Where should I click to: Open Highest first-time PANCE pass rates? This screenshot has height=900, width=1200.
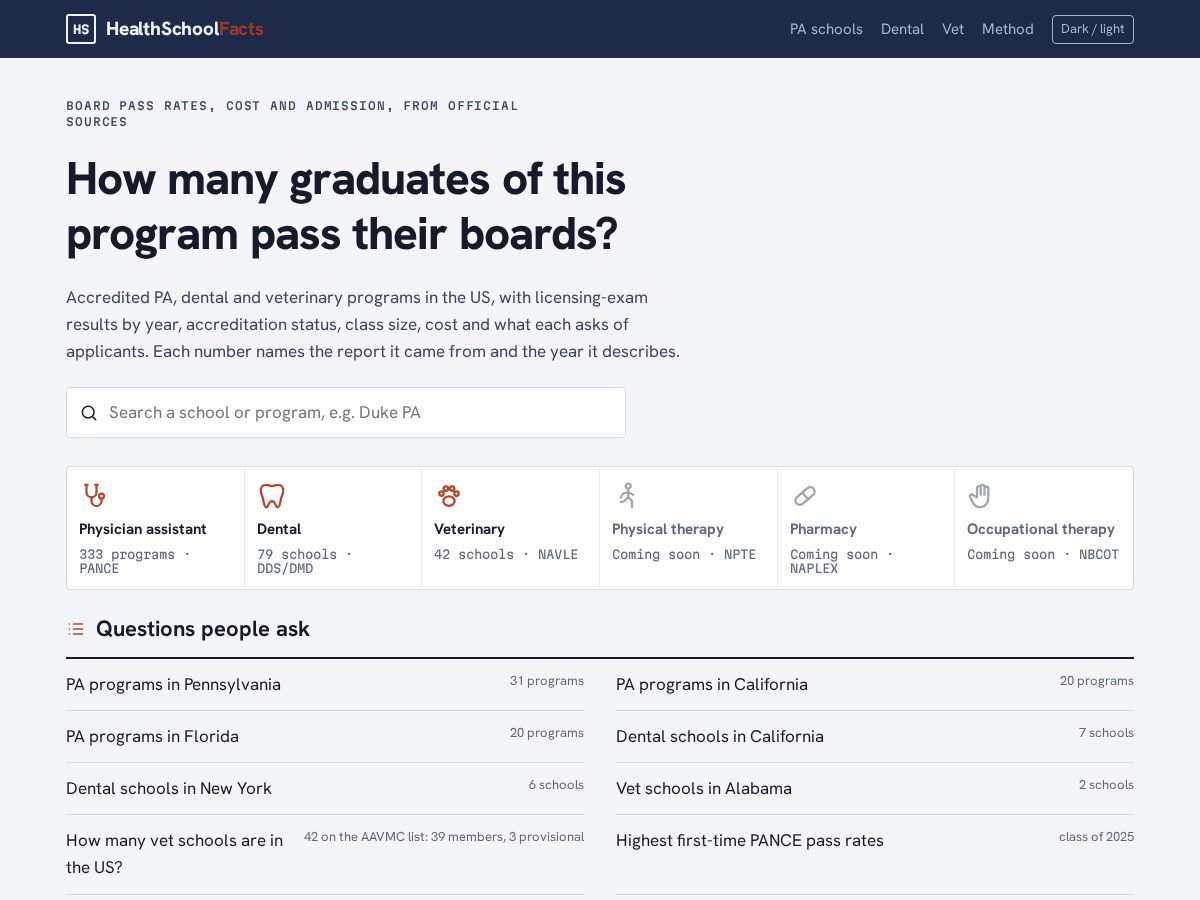click(x=750, y=841)
